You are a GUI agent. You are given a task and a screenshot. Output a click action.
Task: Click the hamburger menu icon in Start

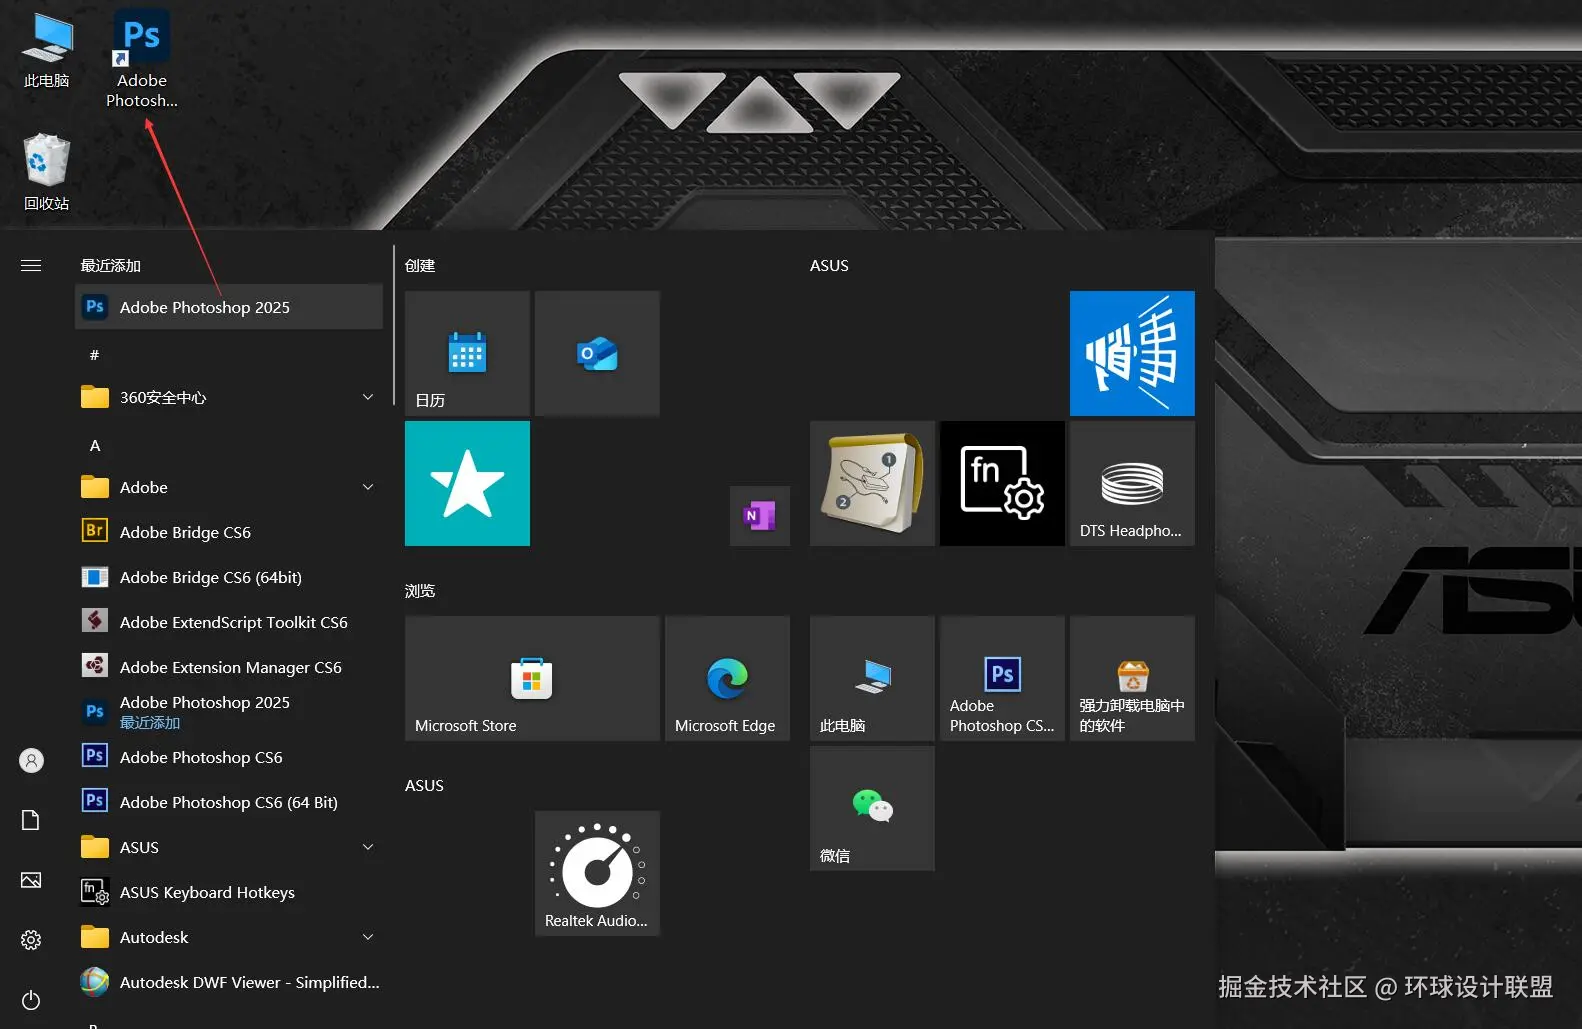[x=31, y=265]
